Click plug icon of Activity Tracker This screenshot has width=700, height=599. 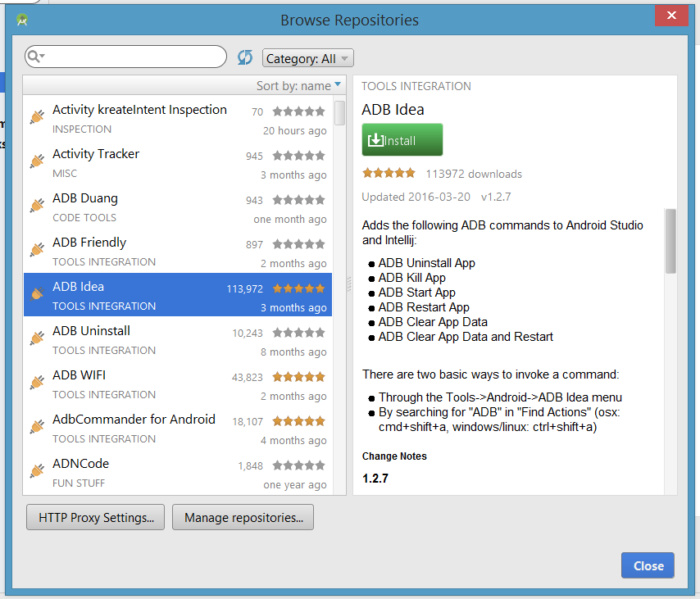[38, 161]
